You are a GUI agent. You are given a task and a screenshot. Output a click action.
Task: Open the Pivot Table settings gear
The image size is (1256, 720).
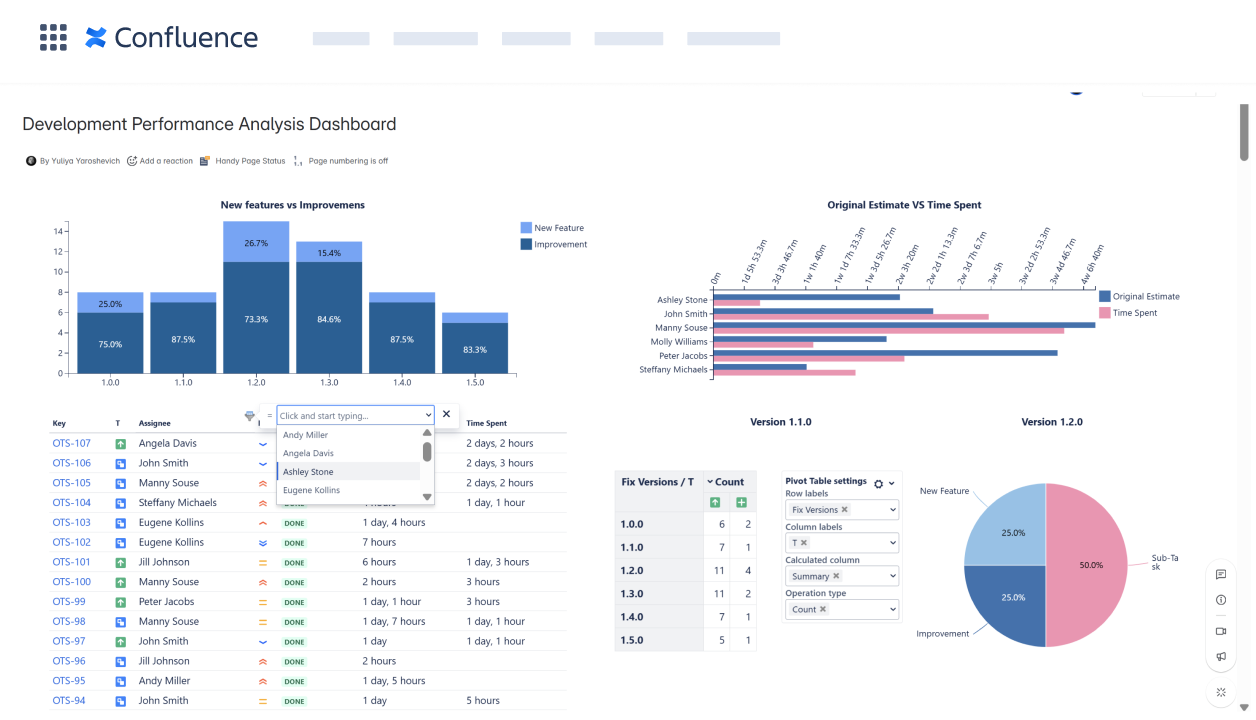pyautogui.click(x=879, y=484)
